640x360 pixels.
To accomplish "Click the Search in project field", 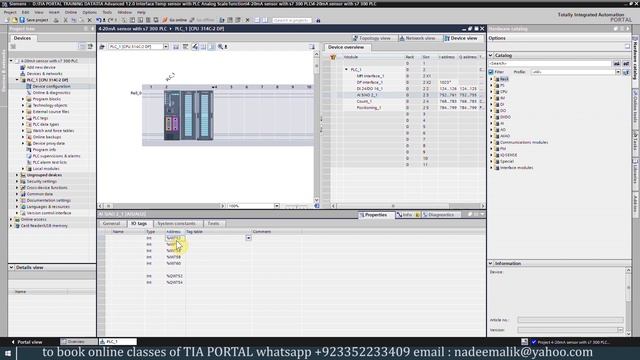I will click(x=292, y=20).
